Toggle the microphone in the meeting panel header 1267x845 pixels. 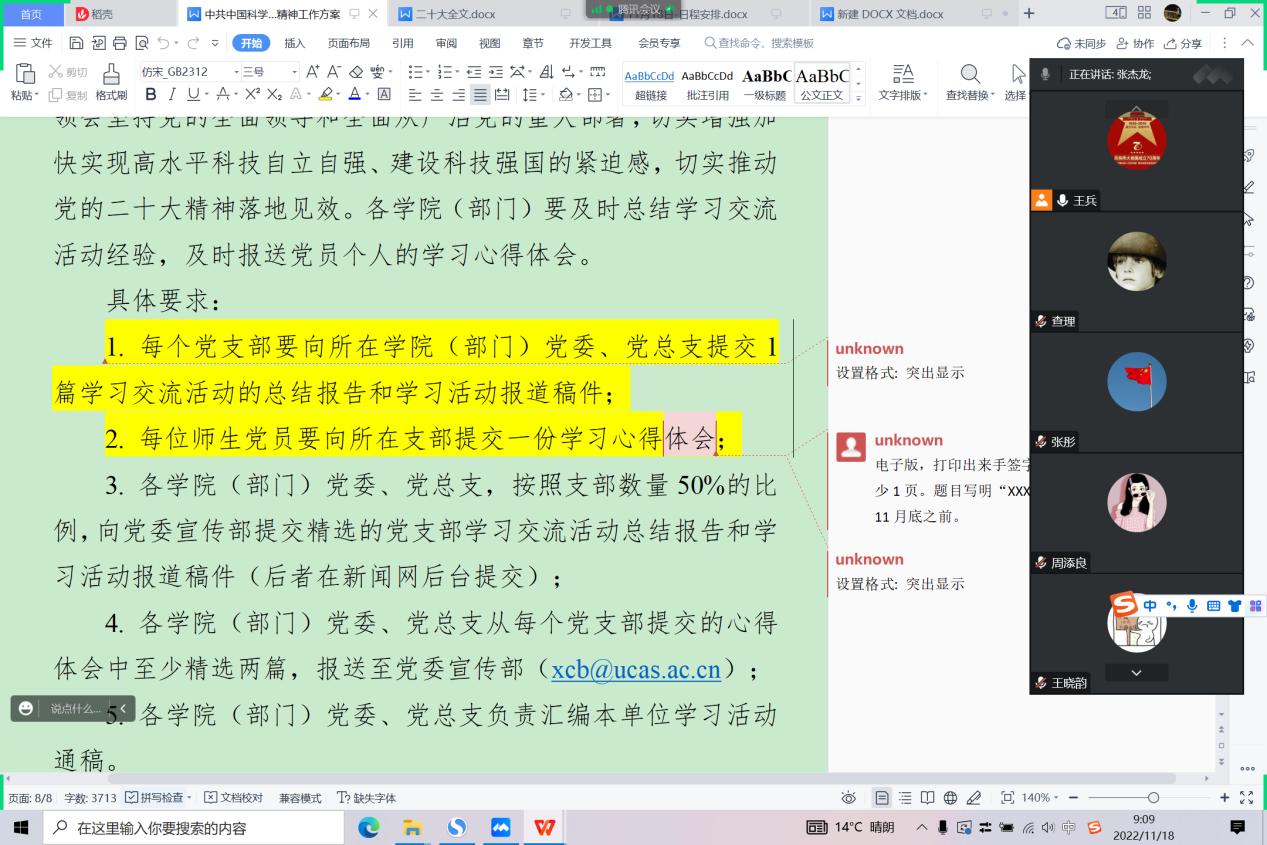coord(1046,74)
